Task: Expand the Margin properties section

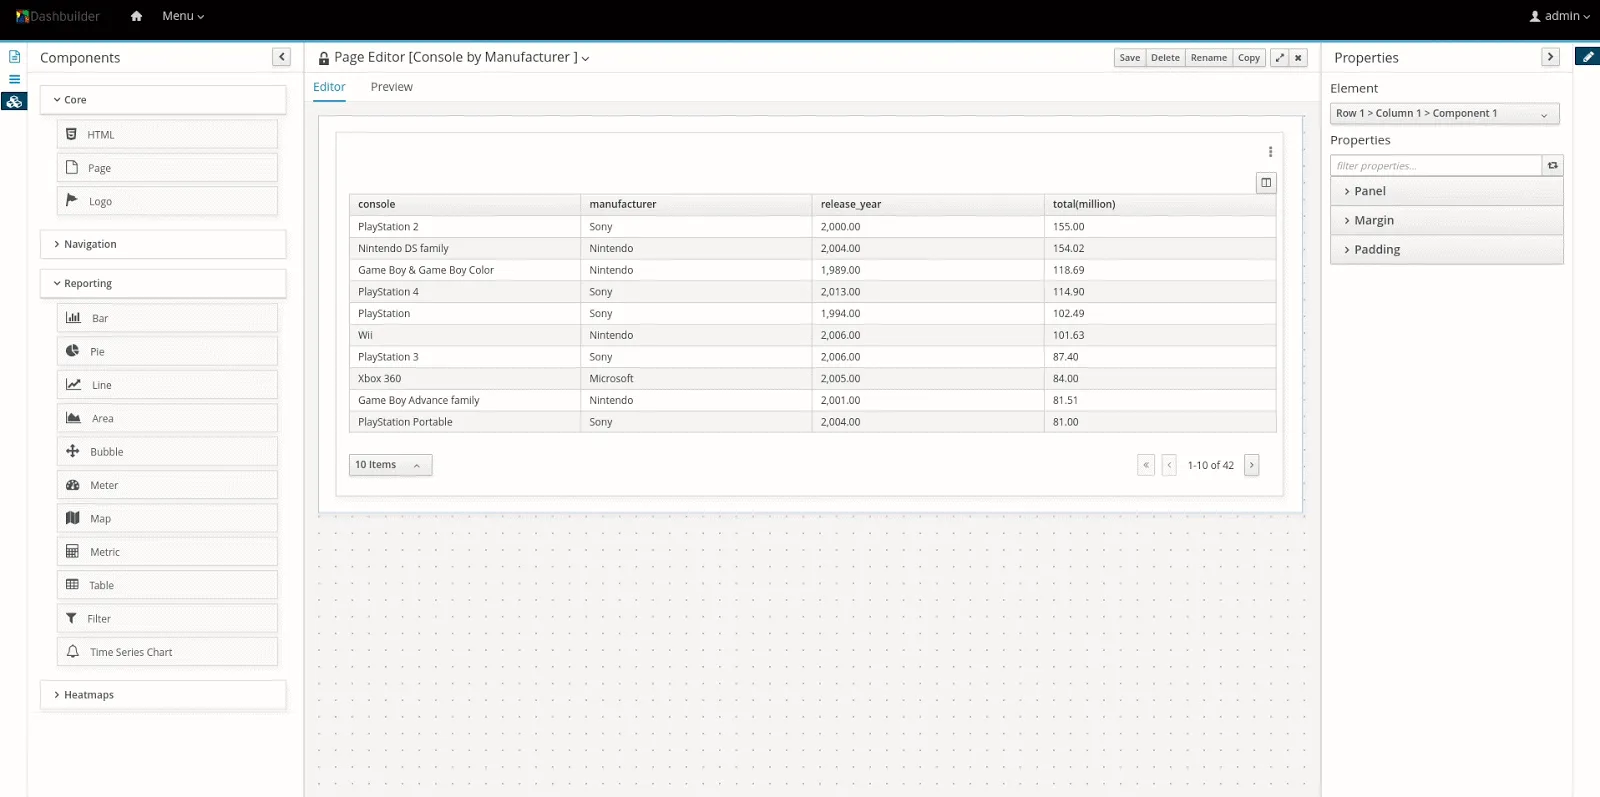Action: click(x=1446, y=220)
